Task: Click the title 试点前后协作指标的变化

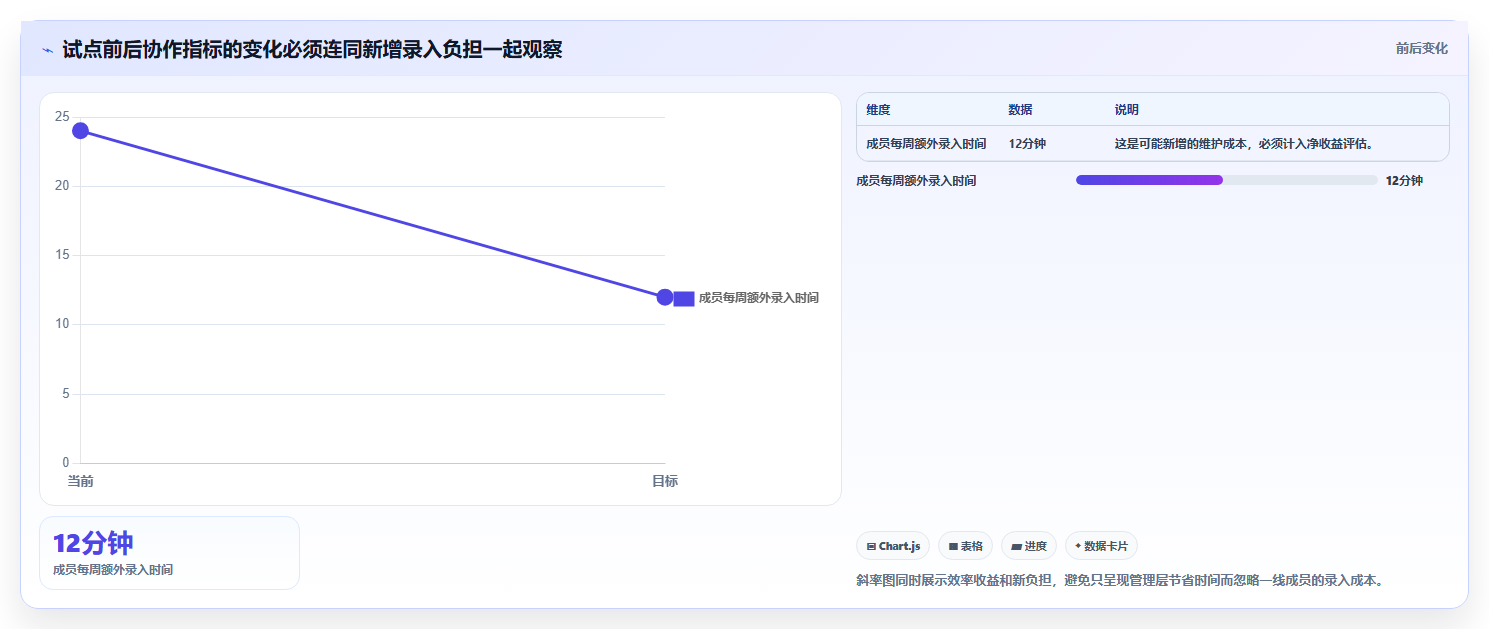Action: point(312,49)
